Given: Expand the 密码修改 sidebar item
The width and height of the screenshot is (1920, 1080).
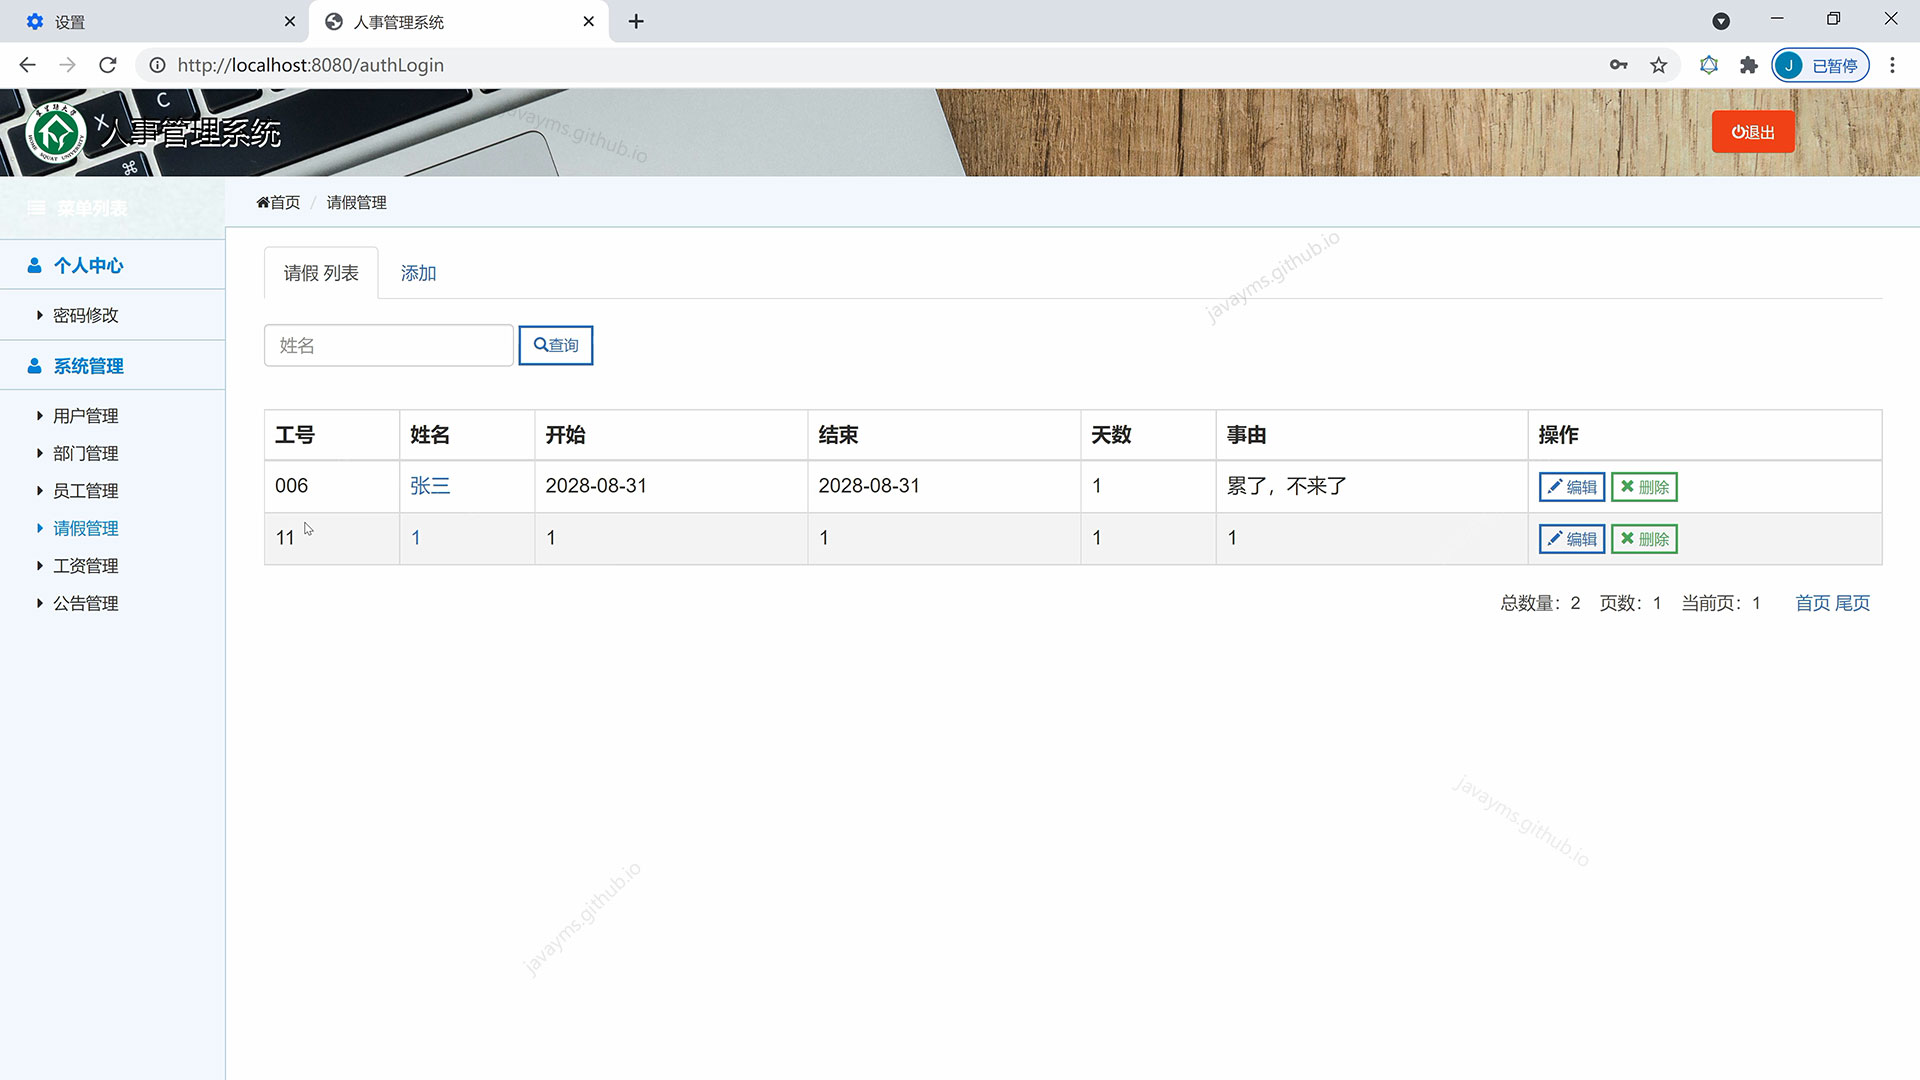Looking at the screenshot, I should (x=85, y=314).
